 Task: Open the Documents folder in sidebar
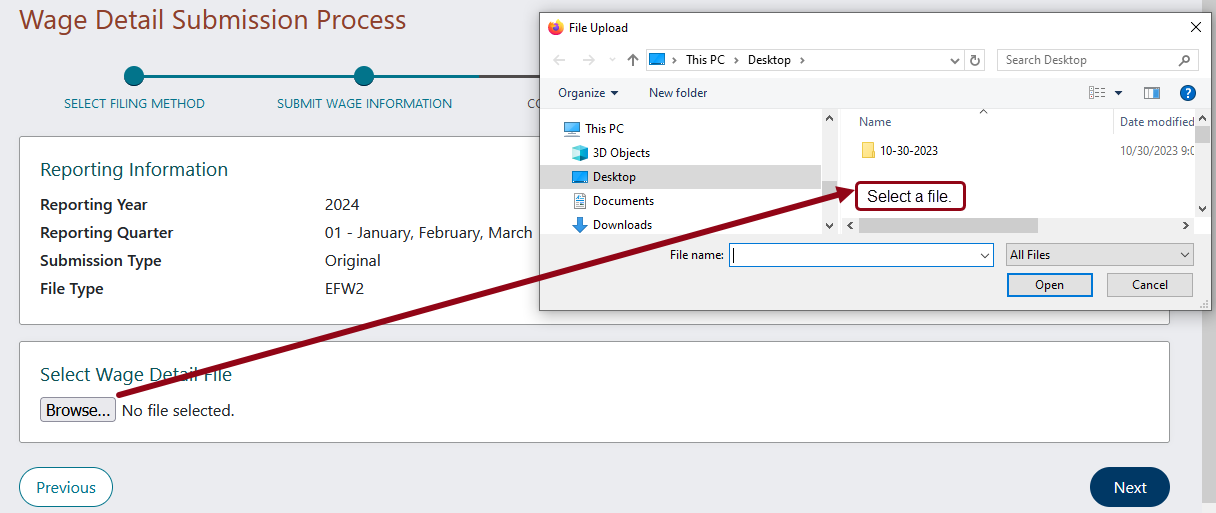(622, 201)
